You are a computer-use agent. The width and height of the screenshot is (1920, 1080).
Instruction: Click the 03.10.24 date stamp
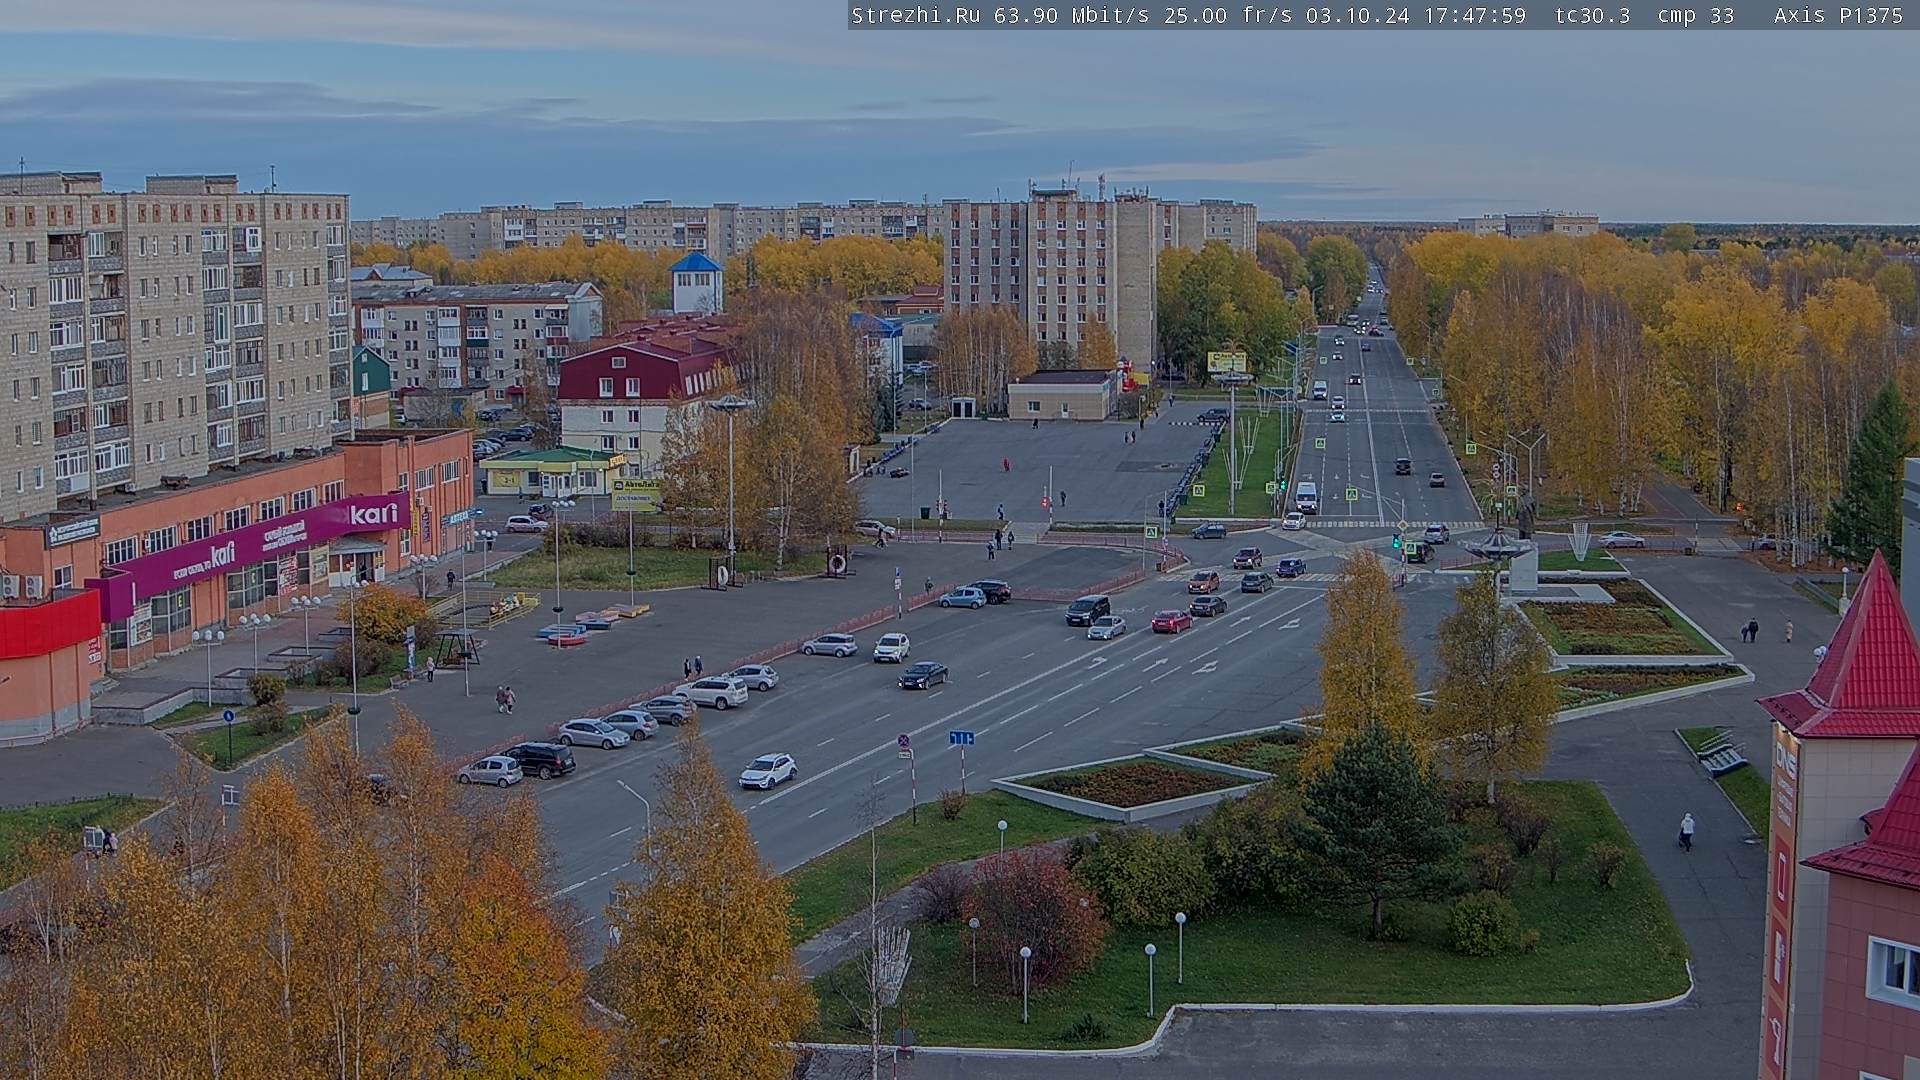point(1357,15)
